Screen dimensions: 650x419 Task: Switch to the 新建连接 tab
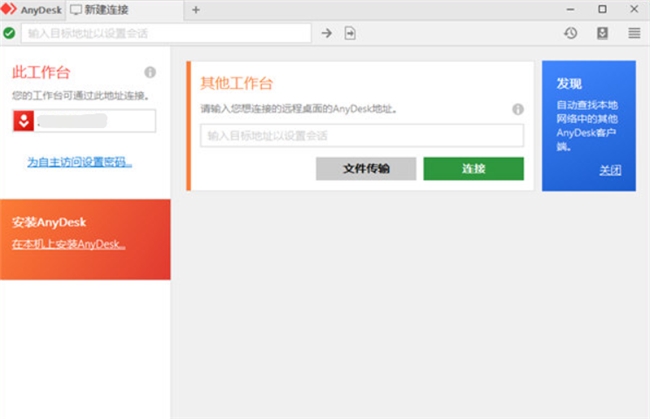click(124, 10)
